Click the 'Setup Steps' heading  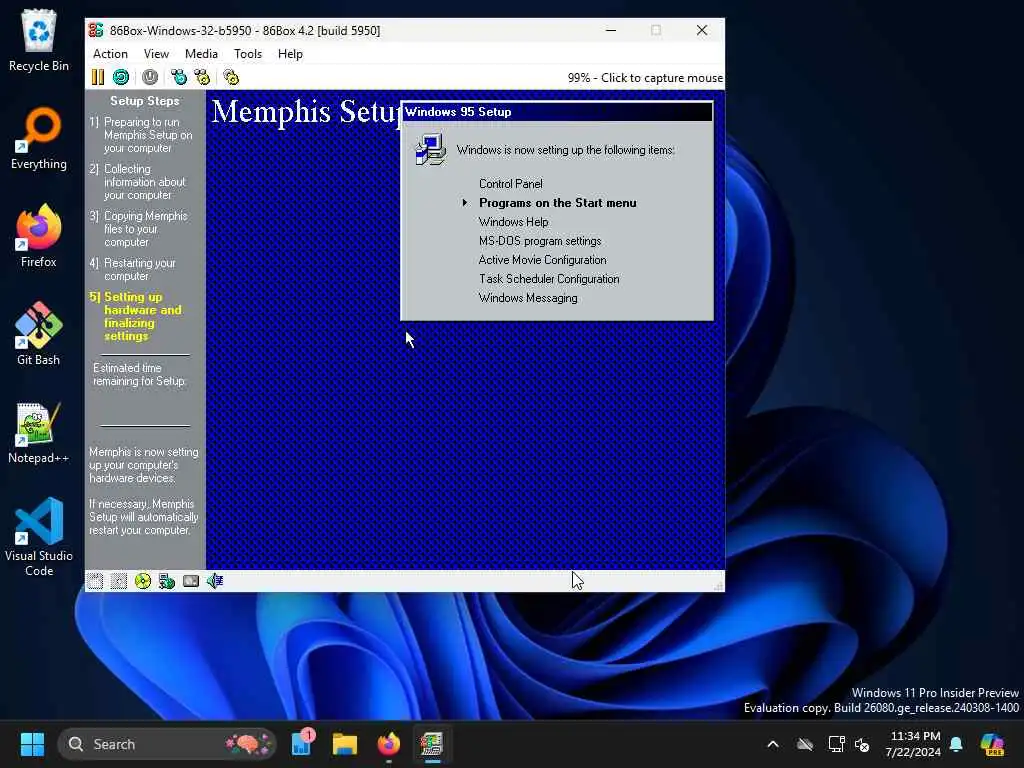(x=144, y=101)
